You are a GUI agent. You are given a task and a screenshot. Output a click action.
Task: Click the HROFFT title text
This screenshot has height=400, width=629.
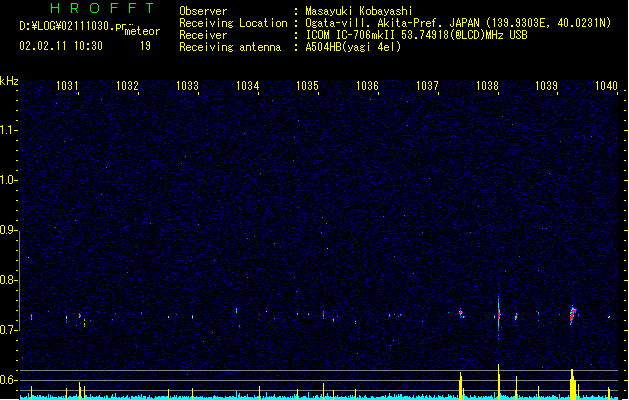click(x=102, y=8)
